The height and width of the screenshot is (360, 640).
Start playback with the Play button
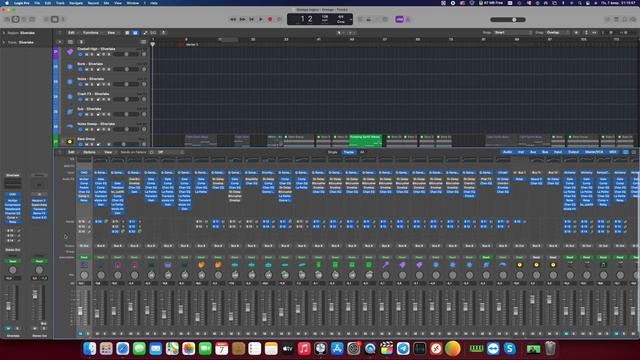tap(261, 19)
